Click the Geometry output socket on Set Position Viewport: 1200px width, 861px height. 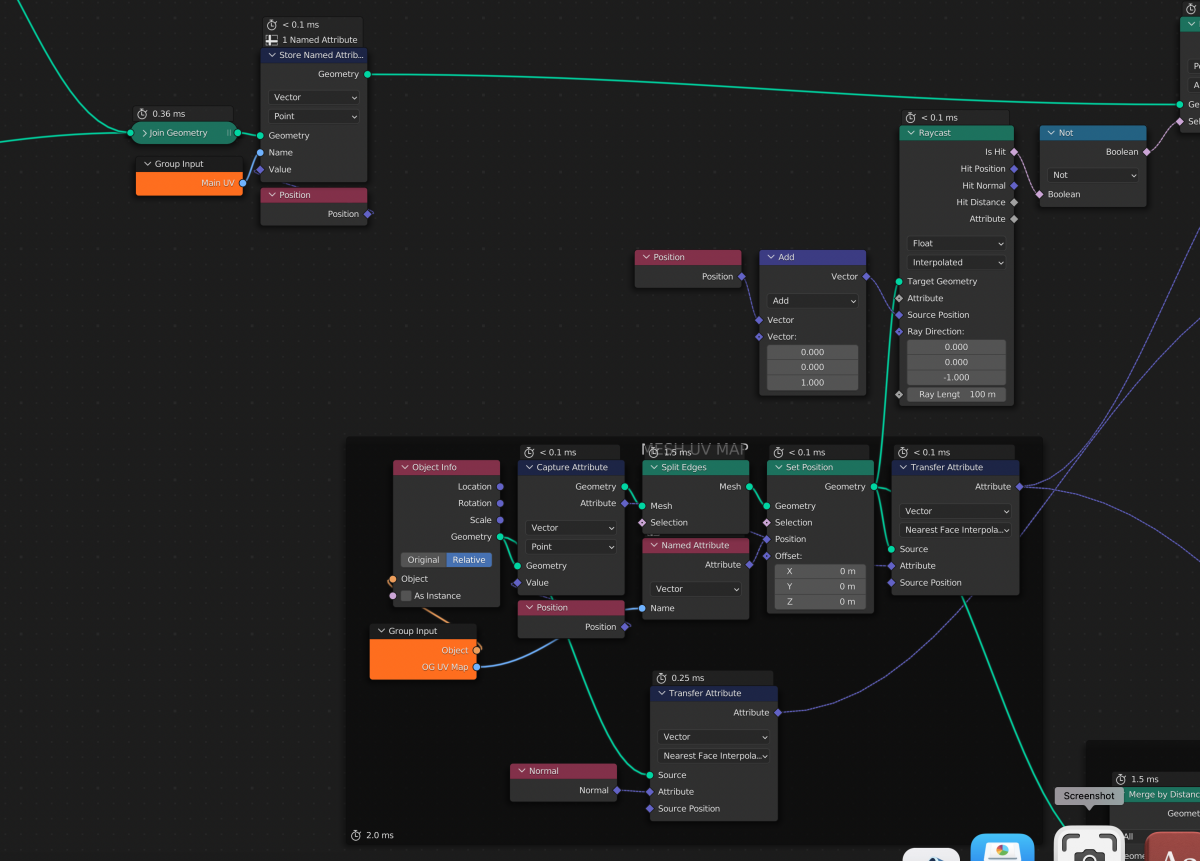873,487
